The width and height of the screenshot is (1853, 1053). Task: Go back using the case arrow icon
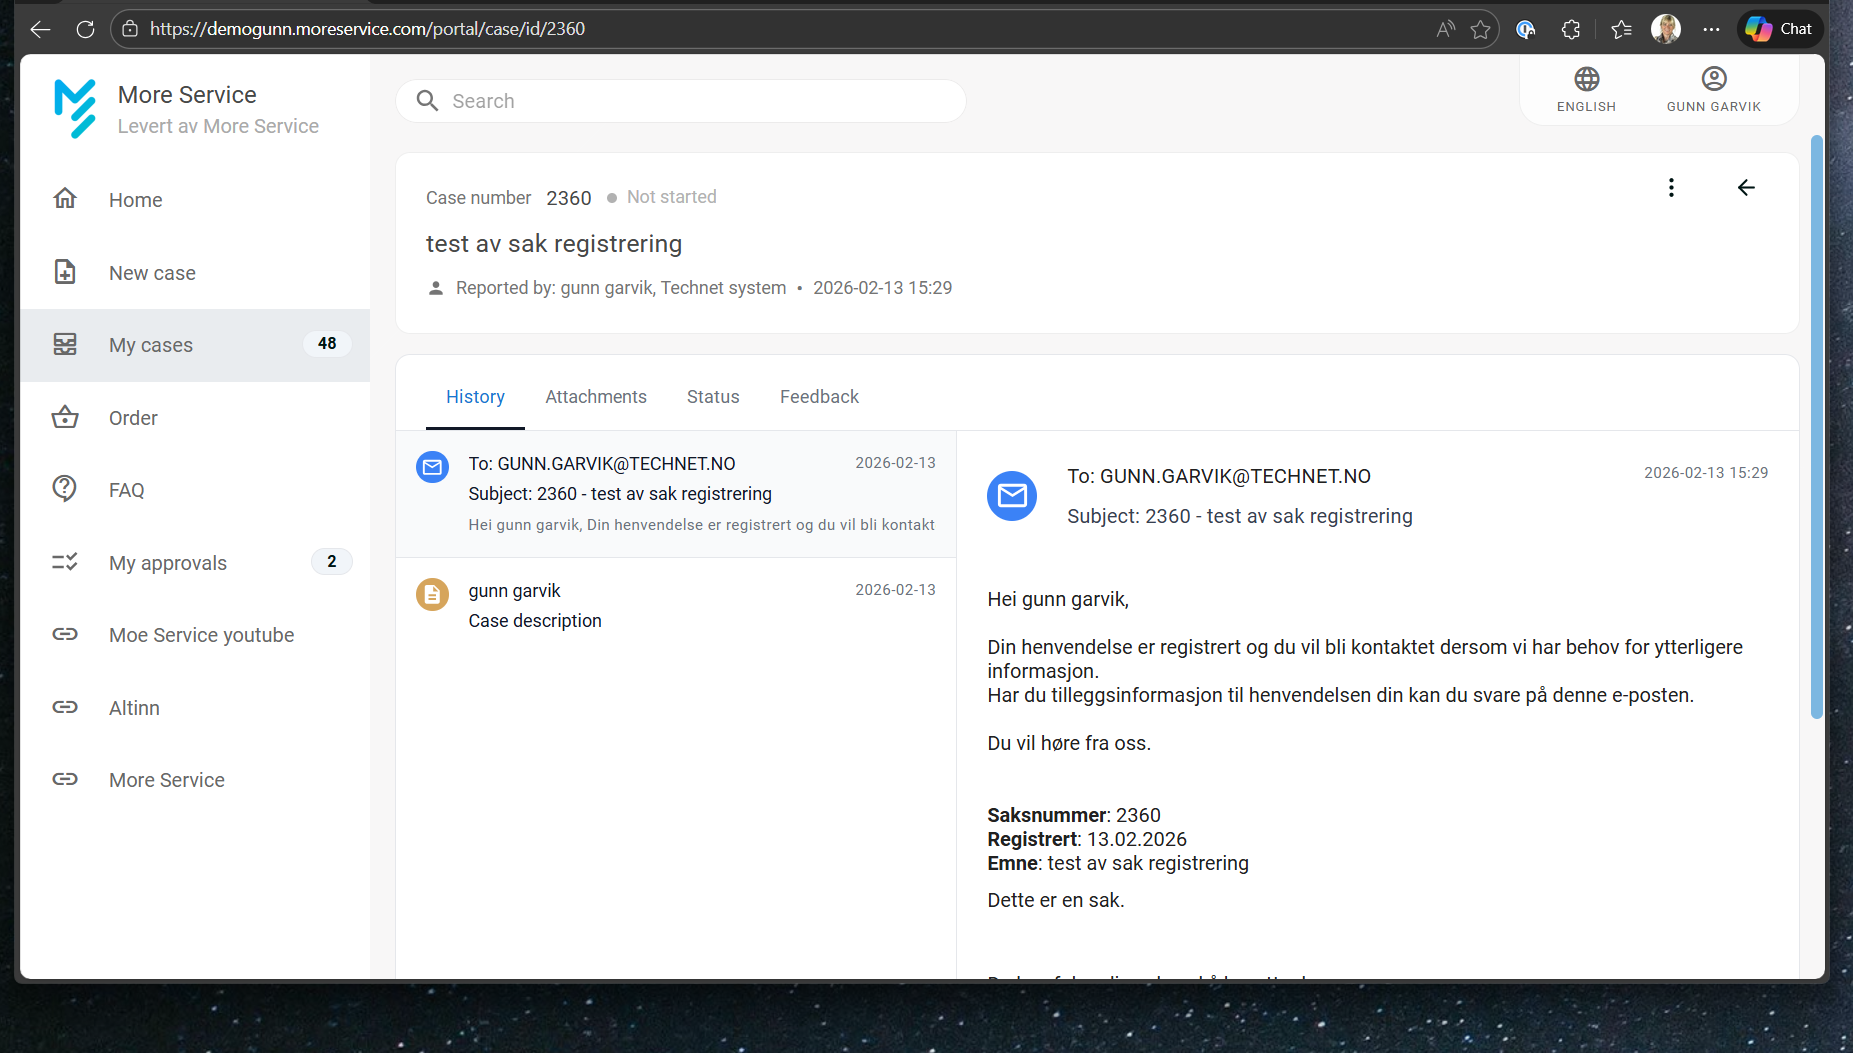[x=1746, y=188]
